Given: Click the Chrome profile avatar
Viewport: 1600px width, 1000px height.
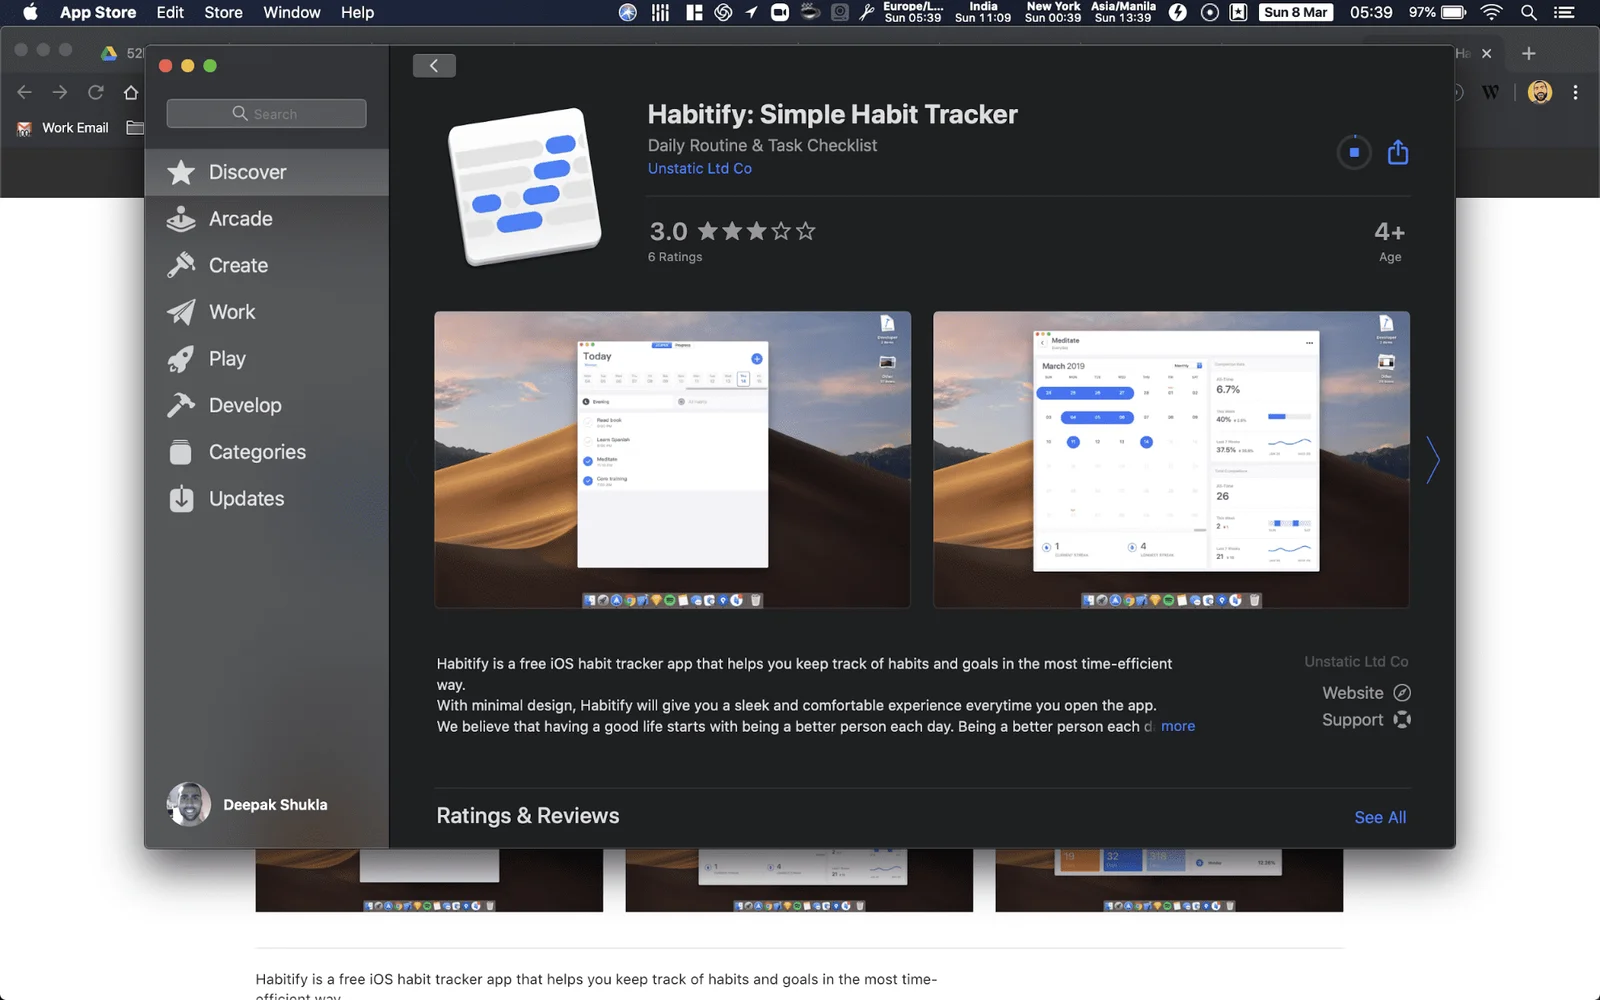Looking at the screenshot, I should (x=1540, y=92).
